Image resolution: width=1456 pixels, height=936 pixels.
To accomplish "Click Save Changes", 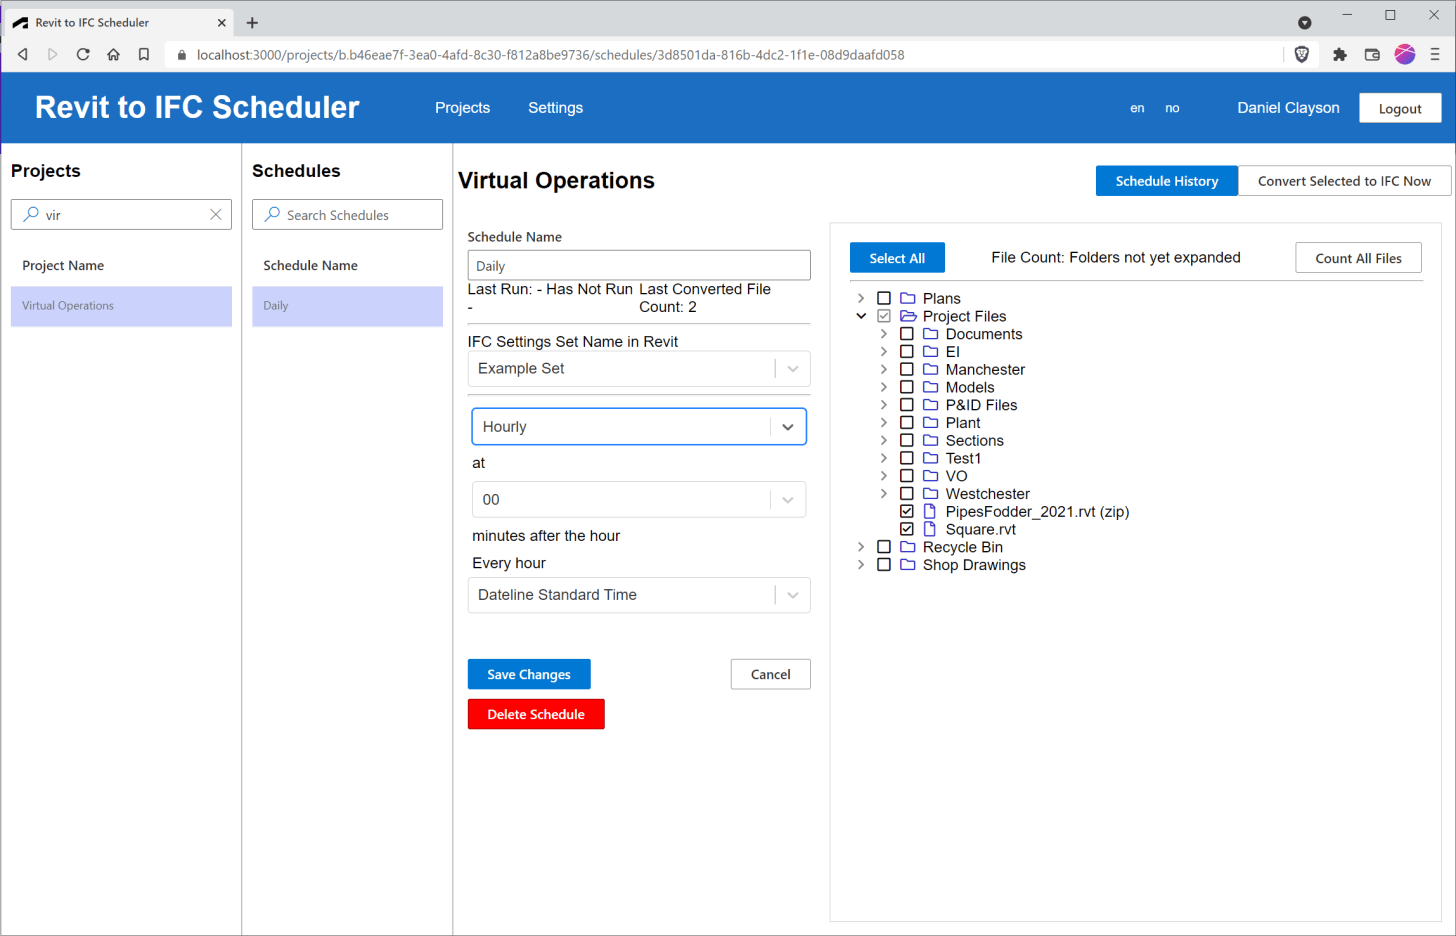I will 529,674.
